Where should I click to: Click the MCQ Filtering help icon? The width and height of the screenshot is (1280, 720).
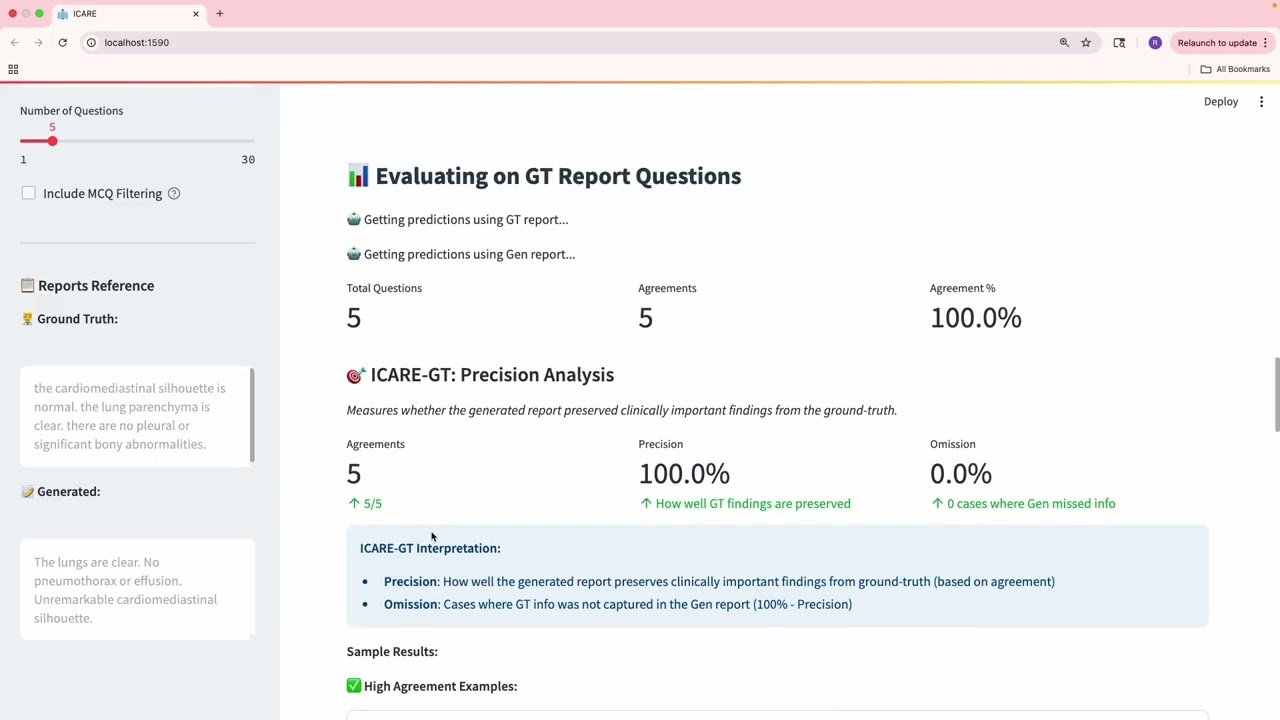174,194
